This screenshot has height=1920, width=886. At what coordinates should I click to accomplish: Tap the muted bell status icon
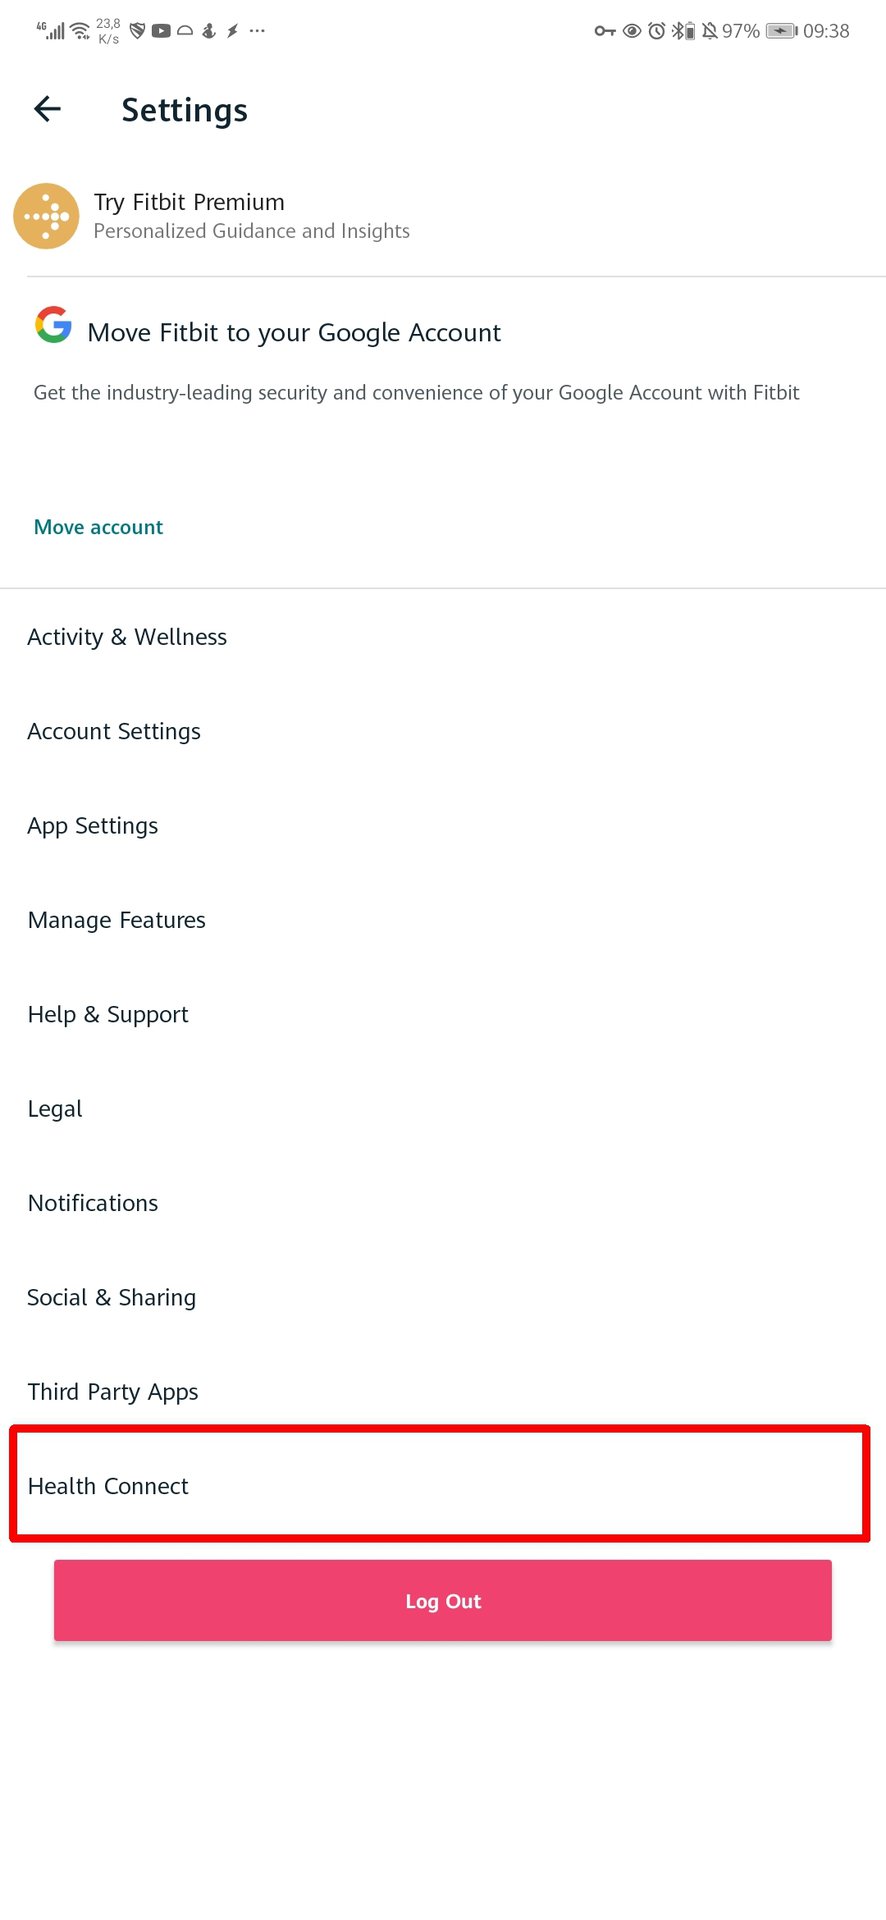pos(709,31)
